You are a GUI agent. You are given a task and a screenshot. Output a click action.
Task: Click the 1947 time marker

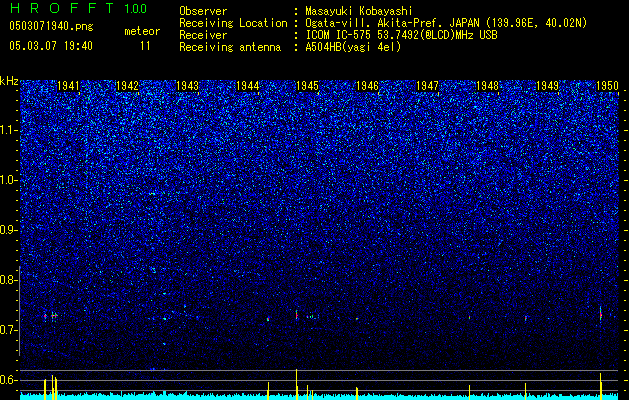click(428, 86)
